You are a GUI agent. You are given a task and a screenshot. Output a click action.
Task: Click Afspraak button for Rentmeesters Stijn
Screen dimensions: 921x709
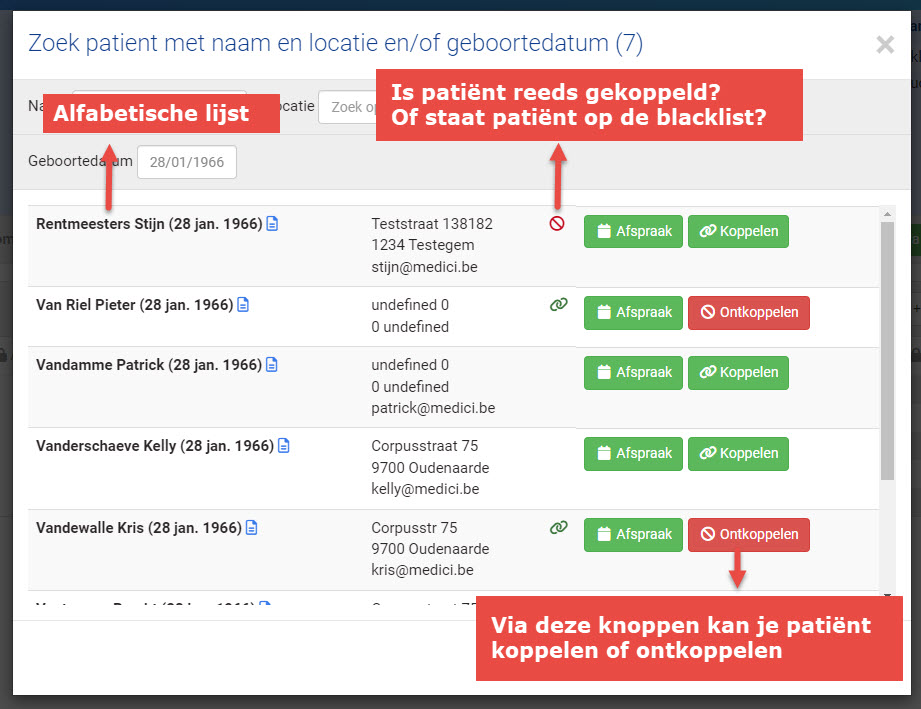633,232
